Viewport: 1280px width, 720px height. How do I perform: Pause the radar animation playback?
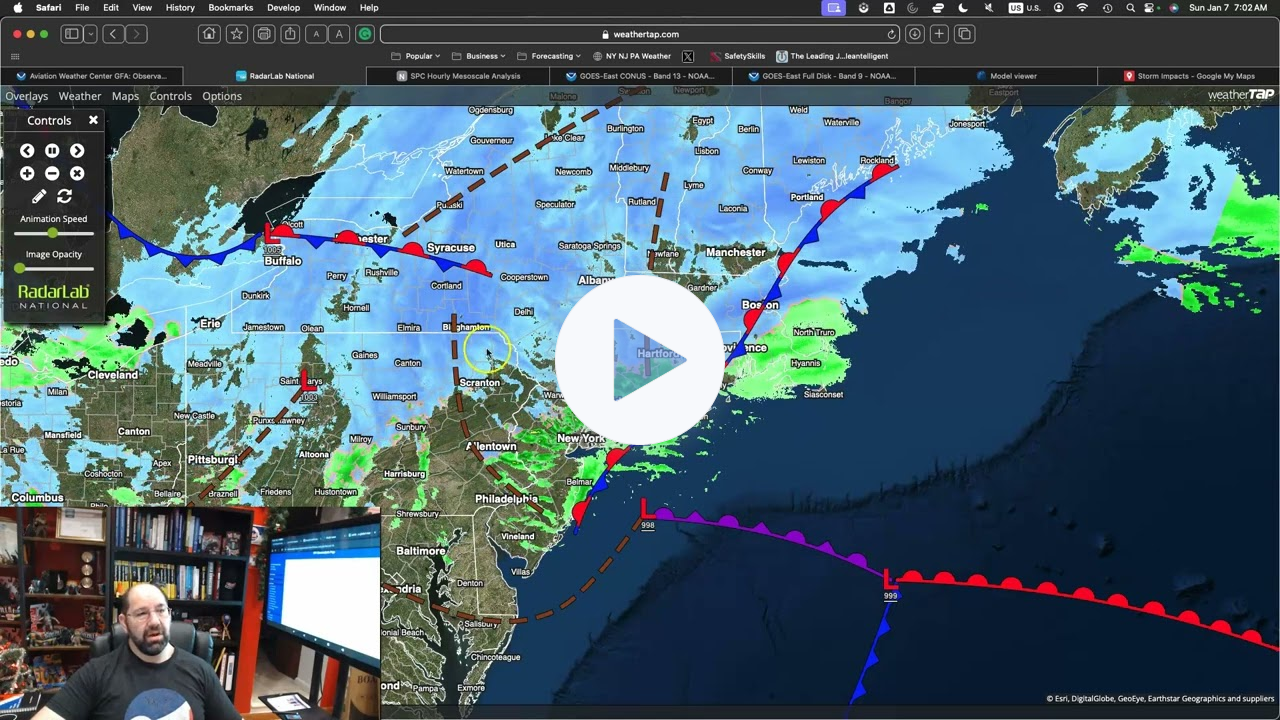tap(52, 150)
